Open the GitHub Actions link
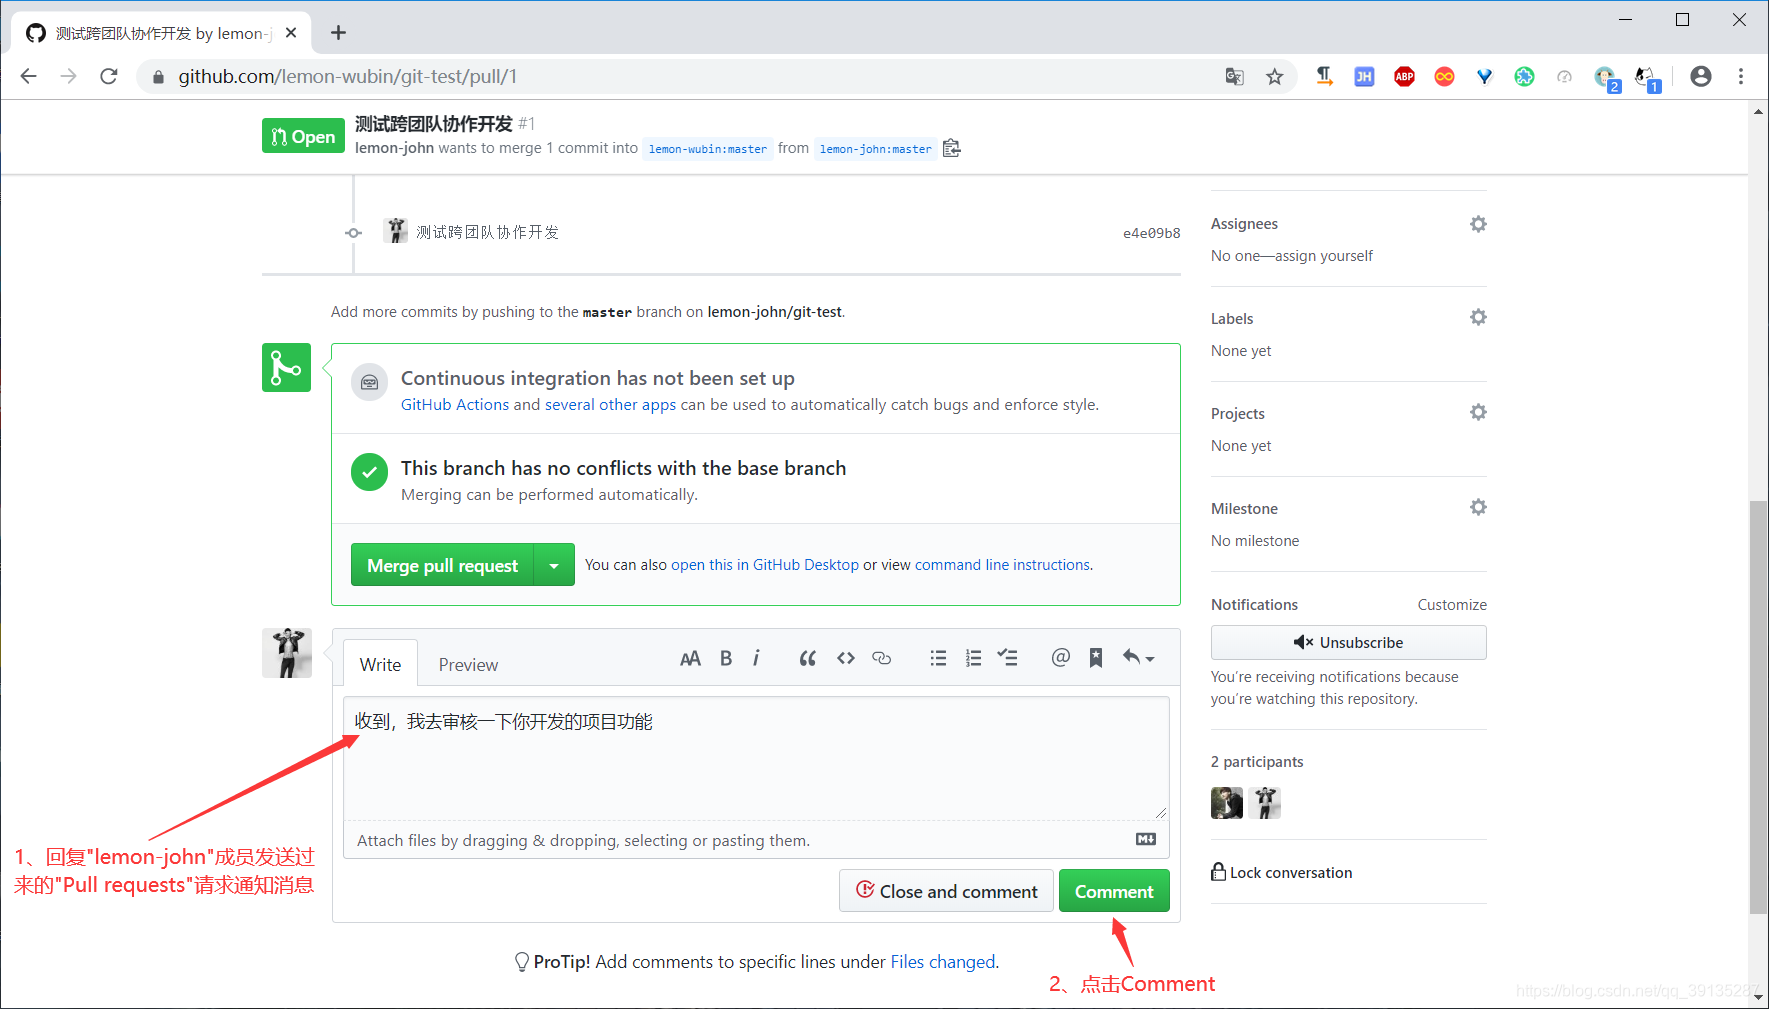Screen dimensions: 1769x1009 point(455,404)
